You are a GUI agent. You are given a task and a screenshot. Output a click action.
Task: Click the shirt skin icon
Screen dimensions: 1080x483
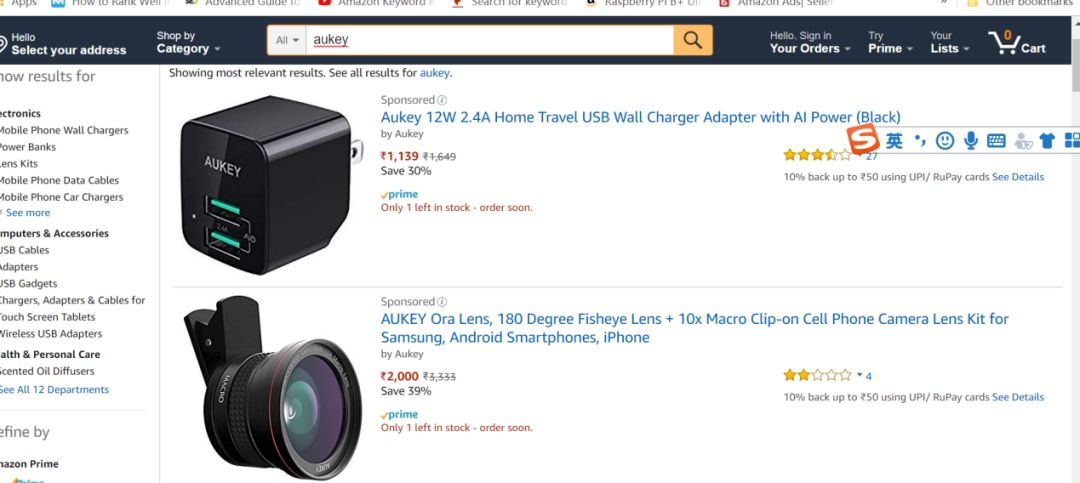pos(1047,141)
